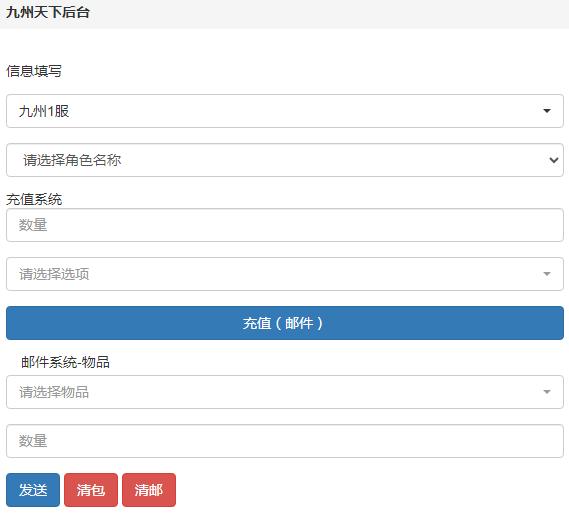Click the blue 充值（邮件） button
Image resolution: width=569 pixels, height=525 pixels.
point(285,323)
